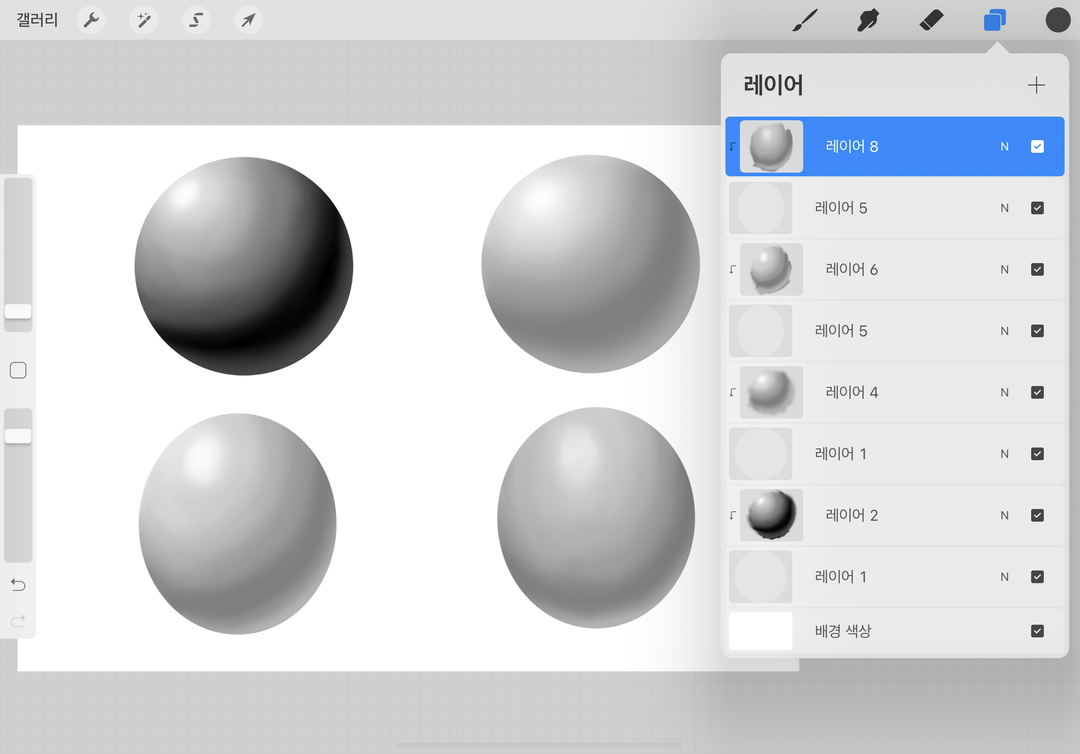Add a new layer with plus button

tap(1036, 86)
